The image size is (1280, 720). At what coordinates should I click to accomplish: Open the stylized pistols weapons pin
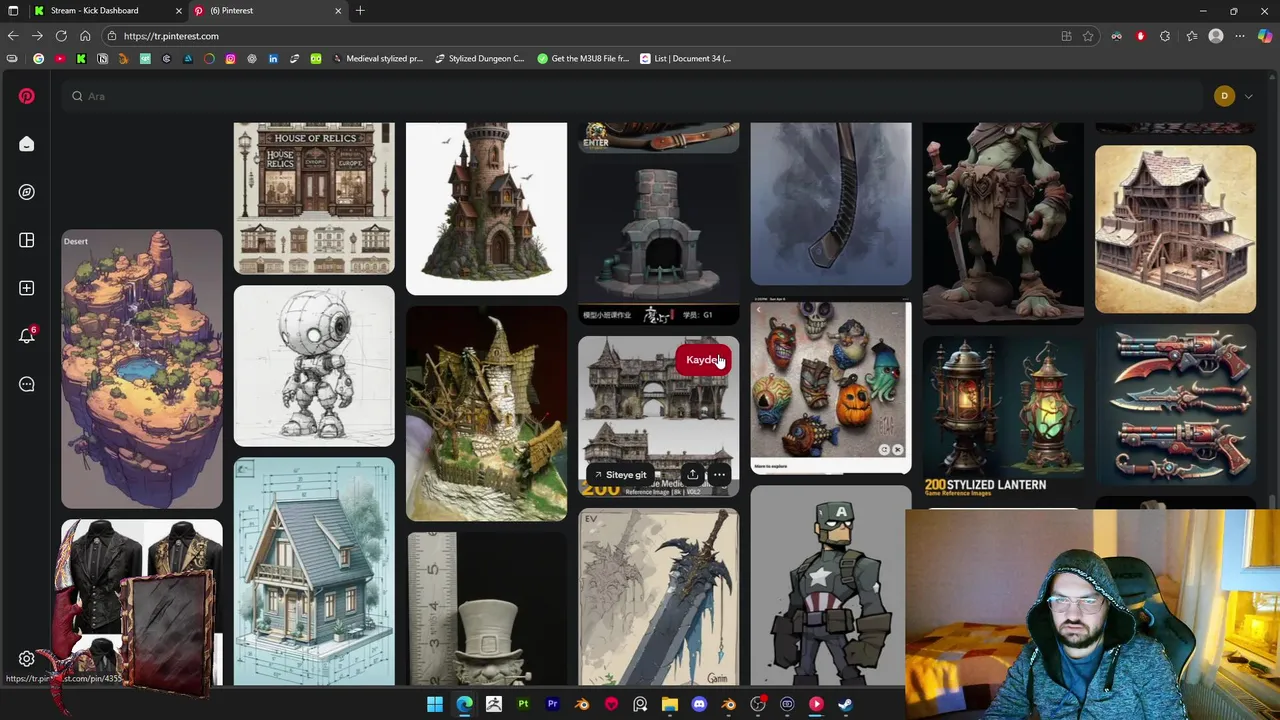(1175, 405)
